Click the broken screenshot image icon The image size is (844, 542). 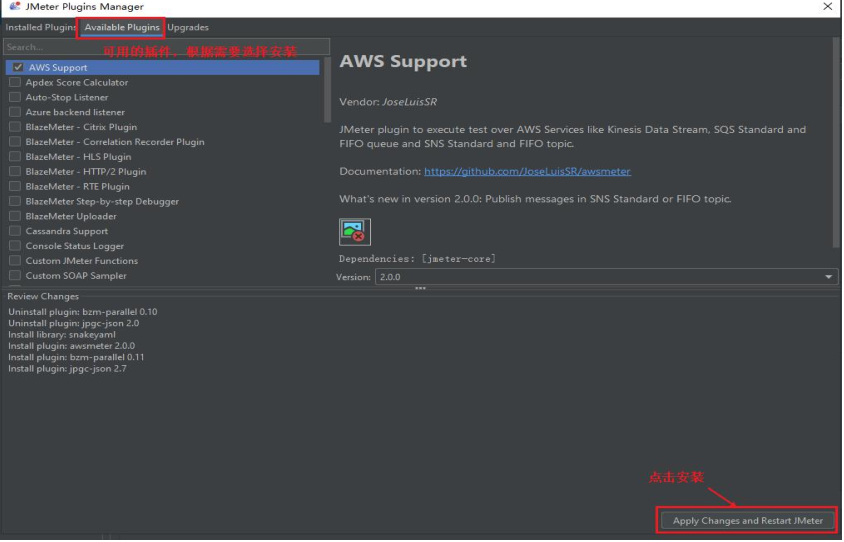355,231
